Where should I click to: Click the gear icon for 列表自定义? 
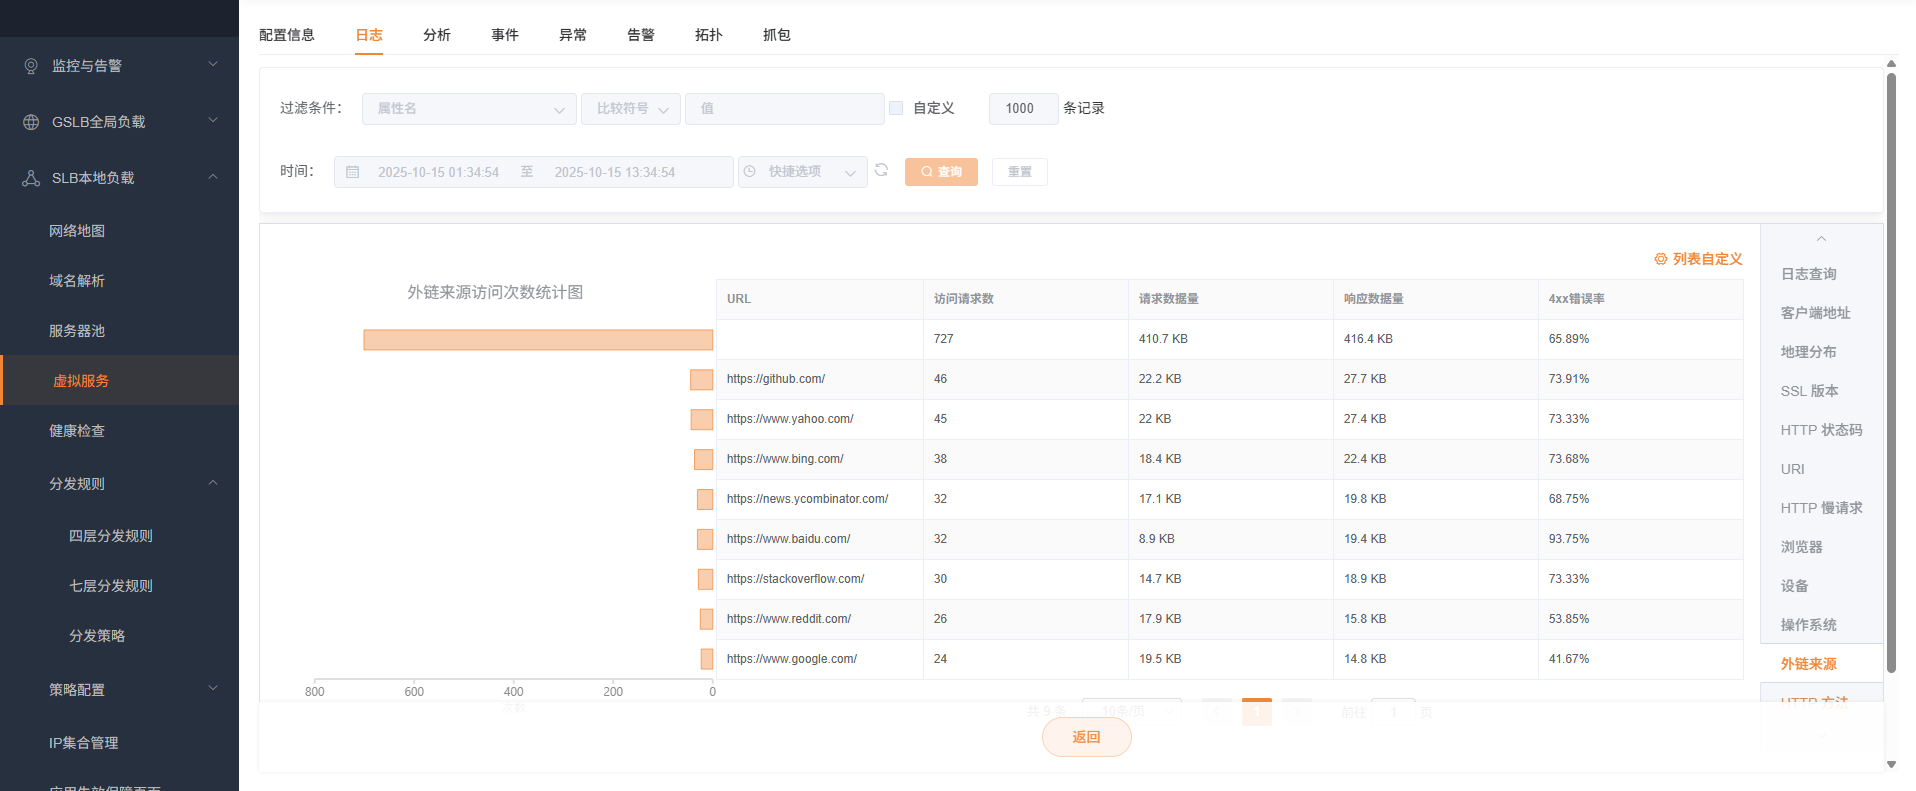point(1660,259)
